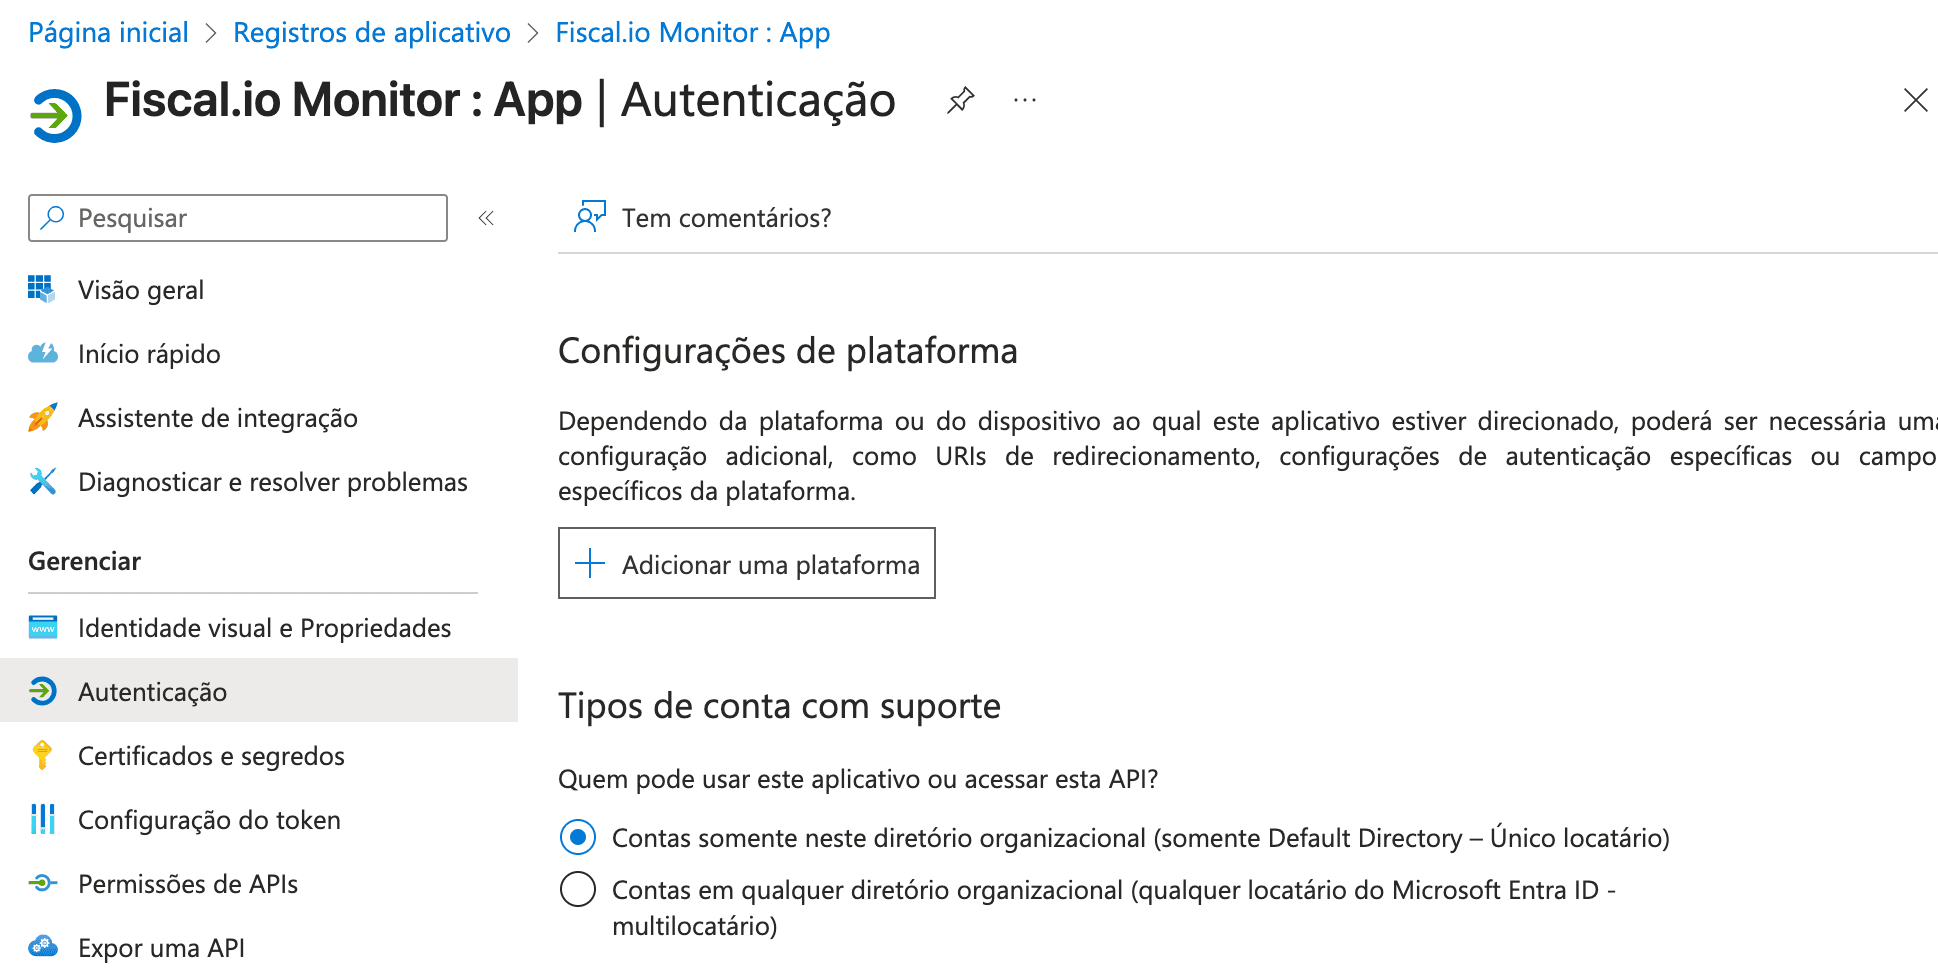The image size is (1938, 978).
Task: Open the more options ellipsis in the header
Action: click(x=1025, y=100)
